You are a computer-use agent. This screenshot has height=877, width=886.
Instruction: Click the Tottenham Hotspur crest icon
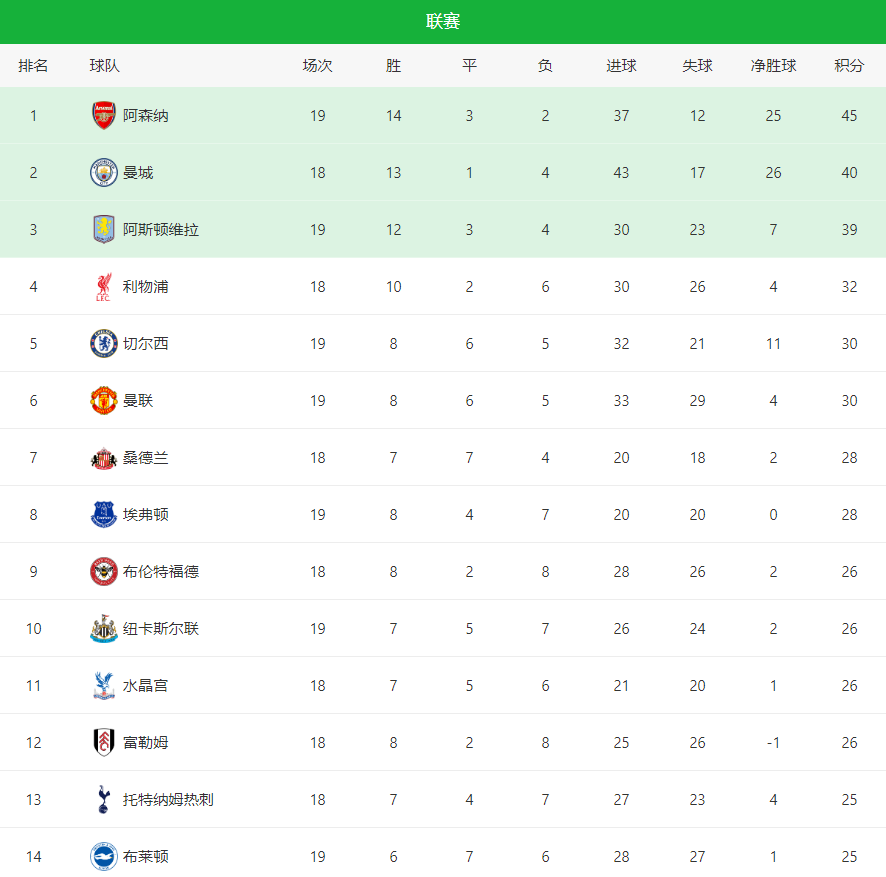coord(104,800)
